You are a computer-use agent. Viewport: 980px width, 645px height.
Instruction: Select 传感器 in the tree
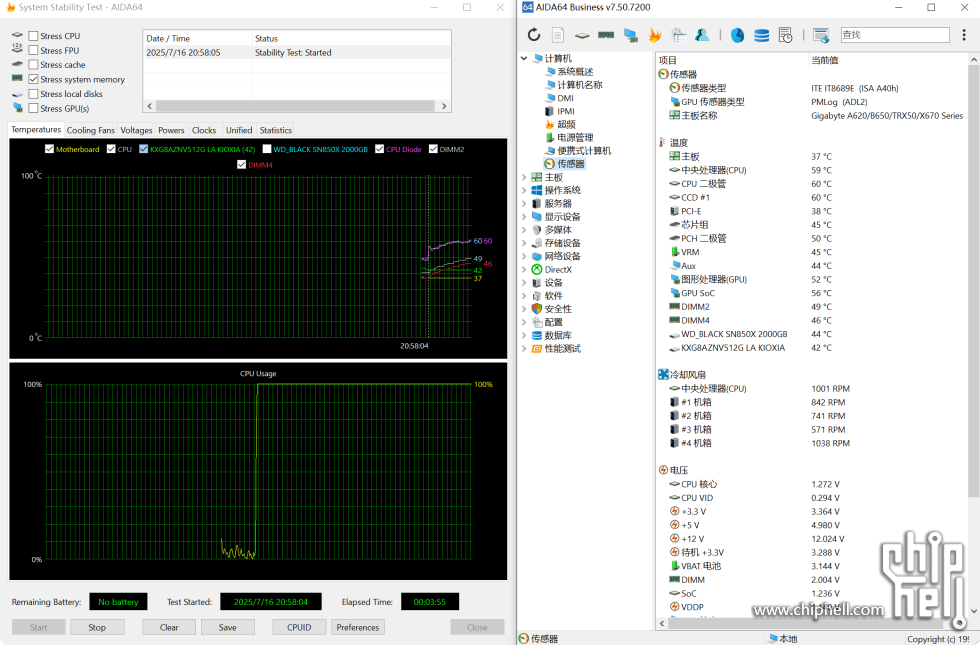[x=571, y=164]
